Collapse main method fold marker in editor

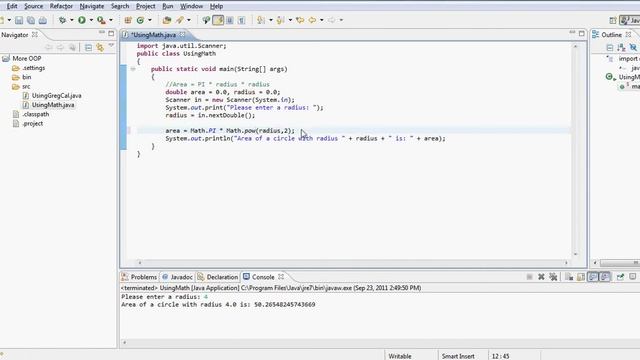coord(133,69)
